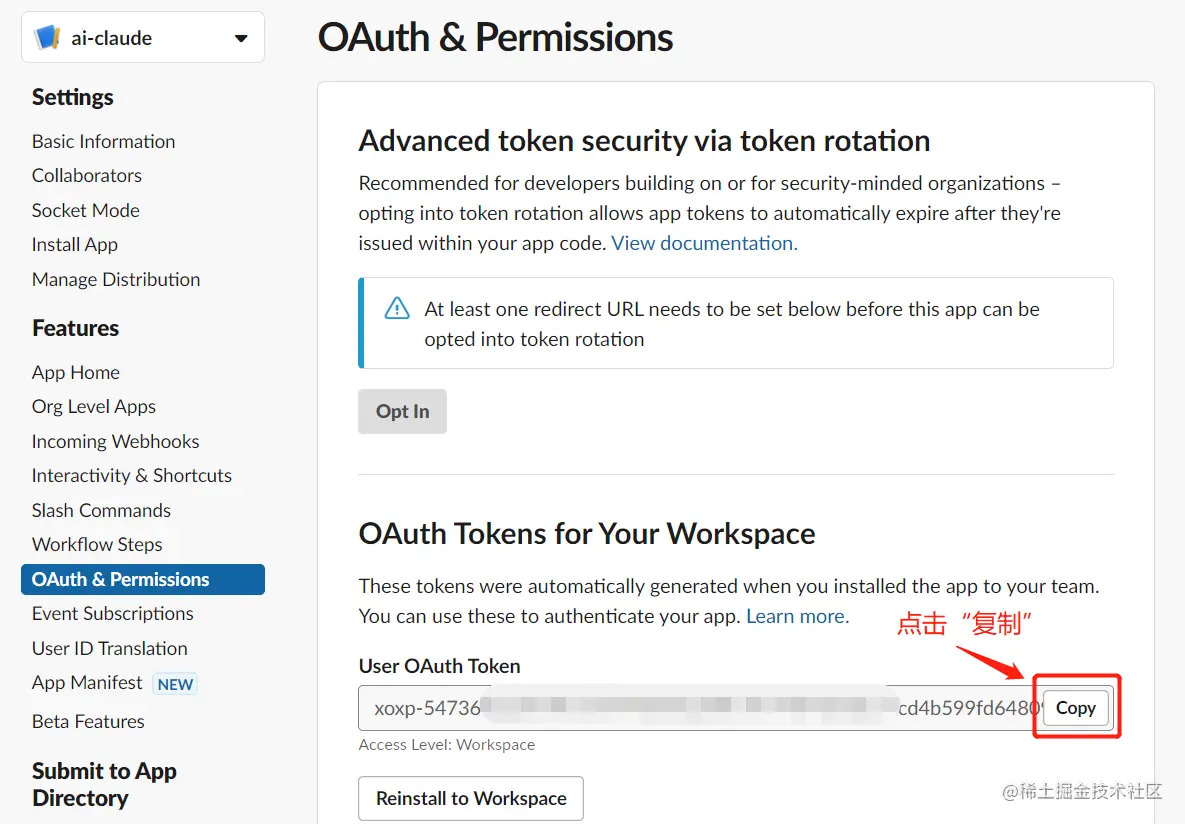Image resolution: width=1185 pixels, height=824 pixels.
Task: Go to Event Subscriptions page
Action: pos(113,613)
